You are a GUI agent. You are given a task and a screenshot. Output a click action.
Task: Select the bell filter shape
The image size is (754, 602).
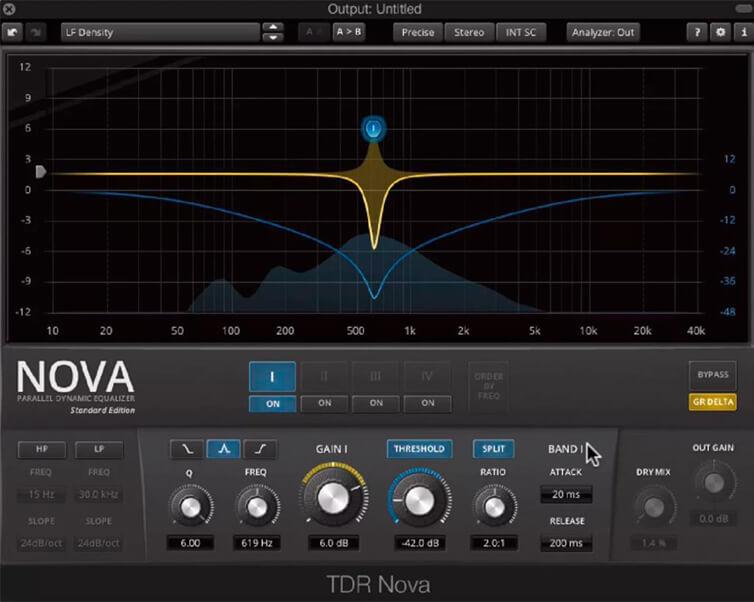224,449
